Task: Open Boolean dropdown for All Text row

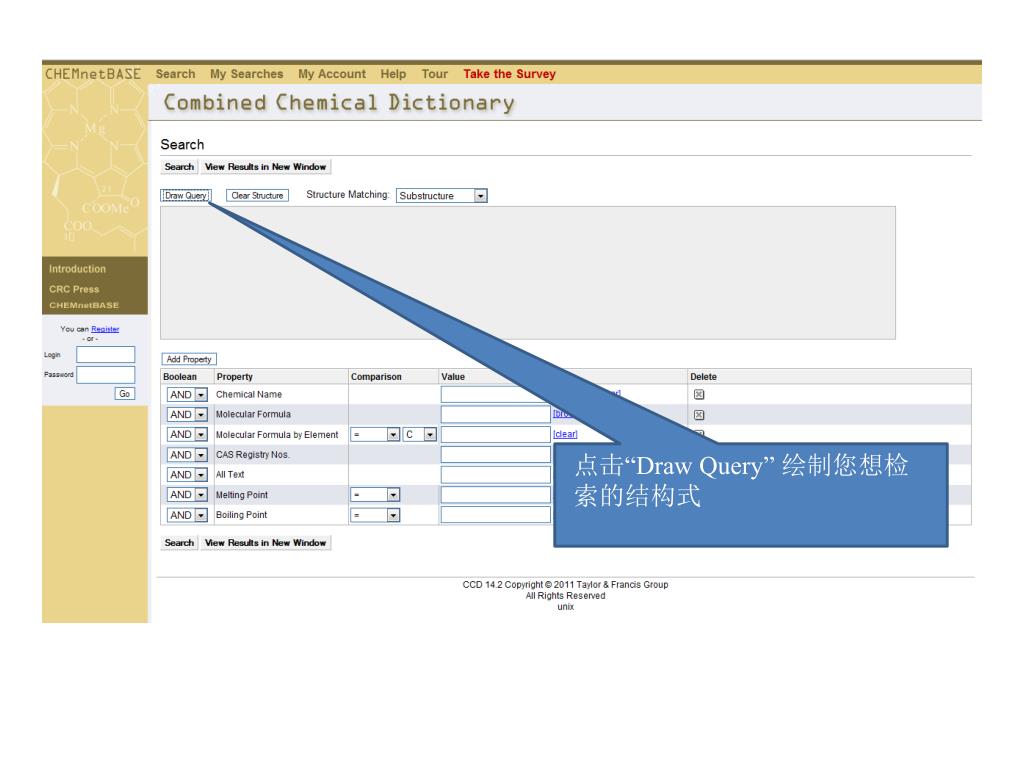Action: 187,475
